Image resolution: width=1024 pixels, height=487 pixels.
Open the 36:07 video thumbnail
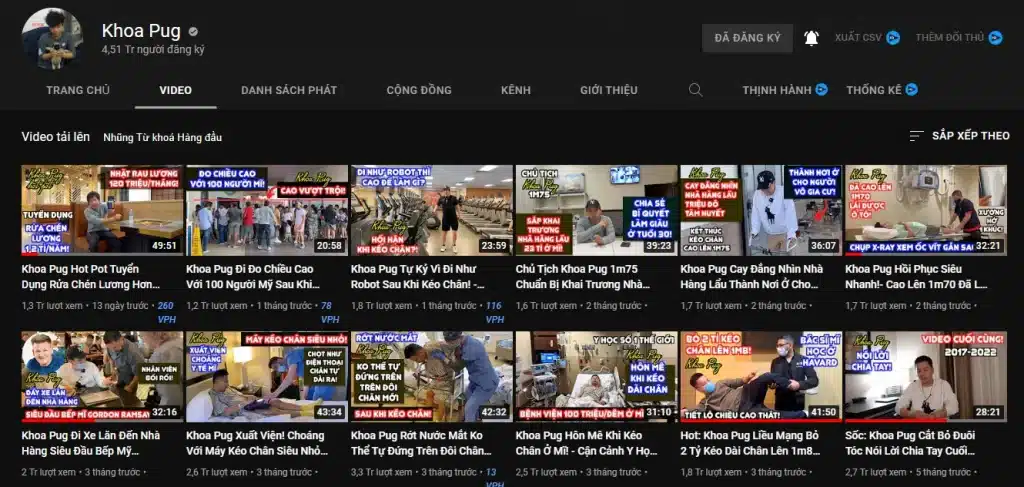coord(761,210)
